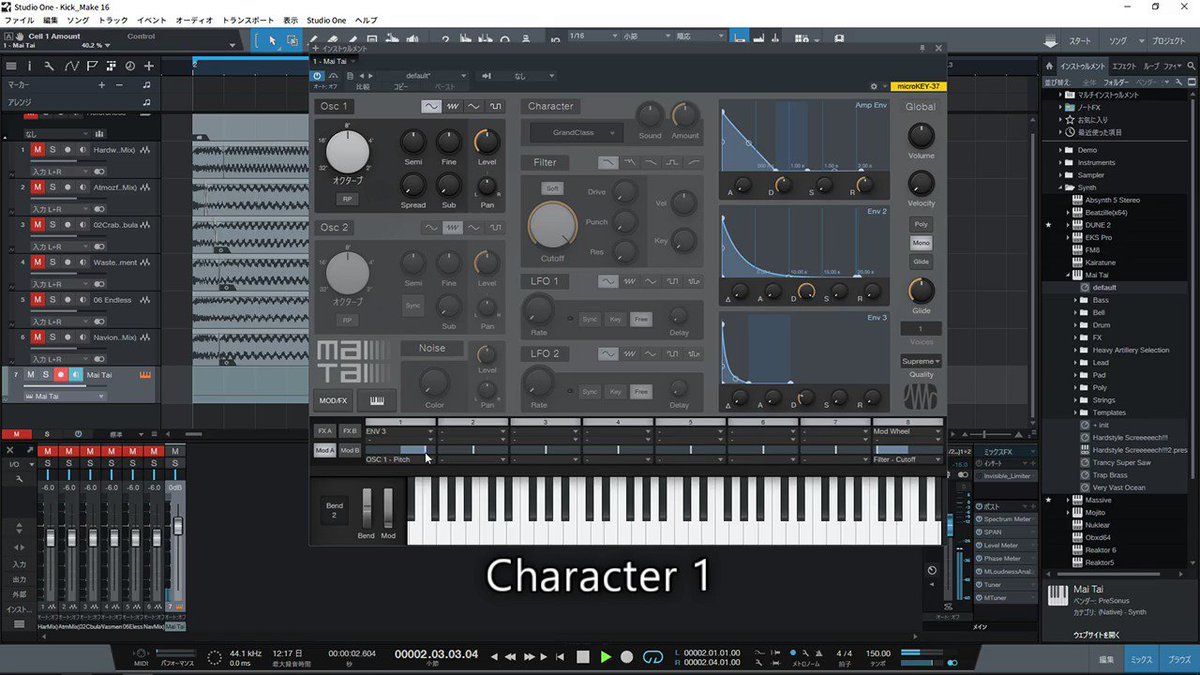The image size is (1200, 675).
Task: Open the ファイル menu
Action: pyautogui.click(x=19, y=20)
